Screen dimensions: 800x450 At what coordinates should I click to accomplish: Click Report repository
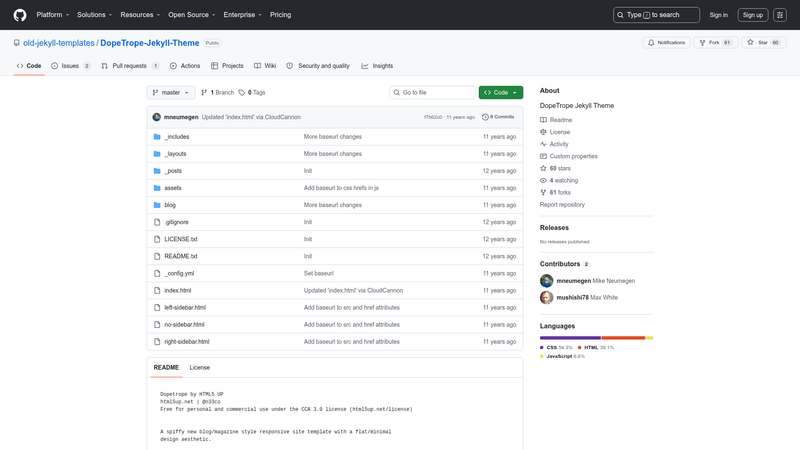tap(562, 205)
